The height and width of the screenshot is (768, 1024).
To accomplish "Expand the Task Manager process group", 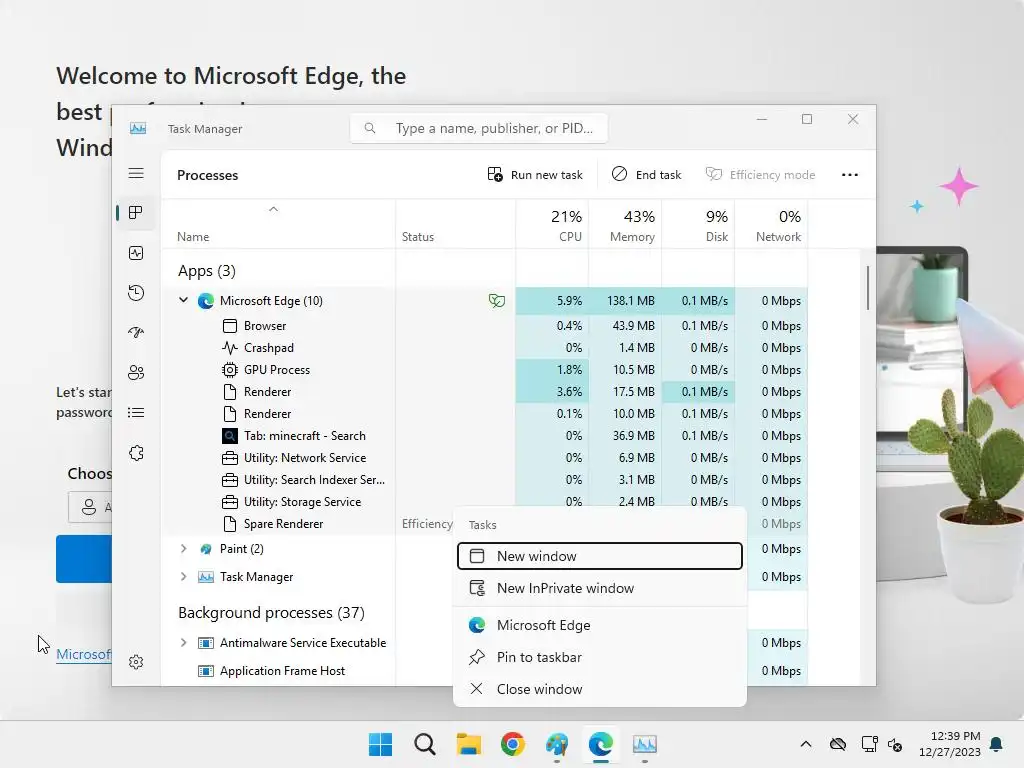I will pyautogui.click(x=184, y=577).
